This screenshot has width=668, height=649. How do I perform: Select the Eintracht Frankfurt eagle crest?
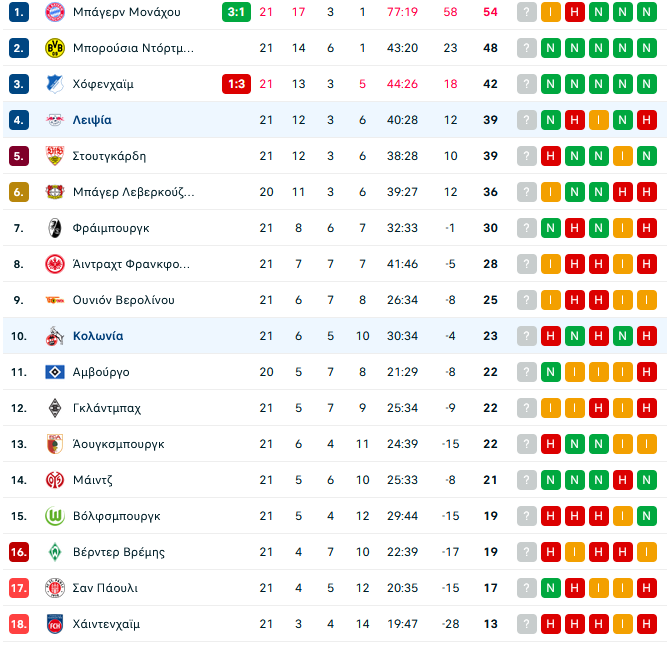coord(54,264)
